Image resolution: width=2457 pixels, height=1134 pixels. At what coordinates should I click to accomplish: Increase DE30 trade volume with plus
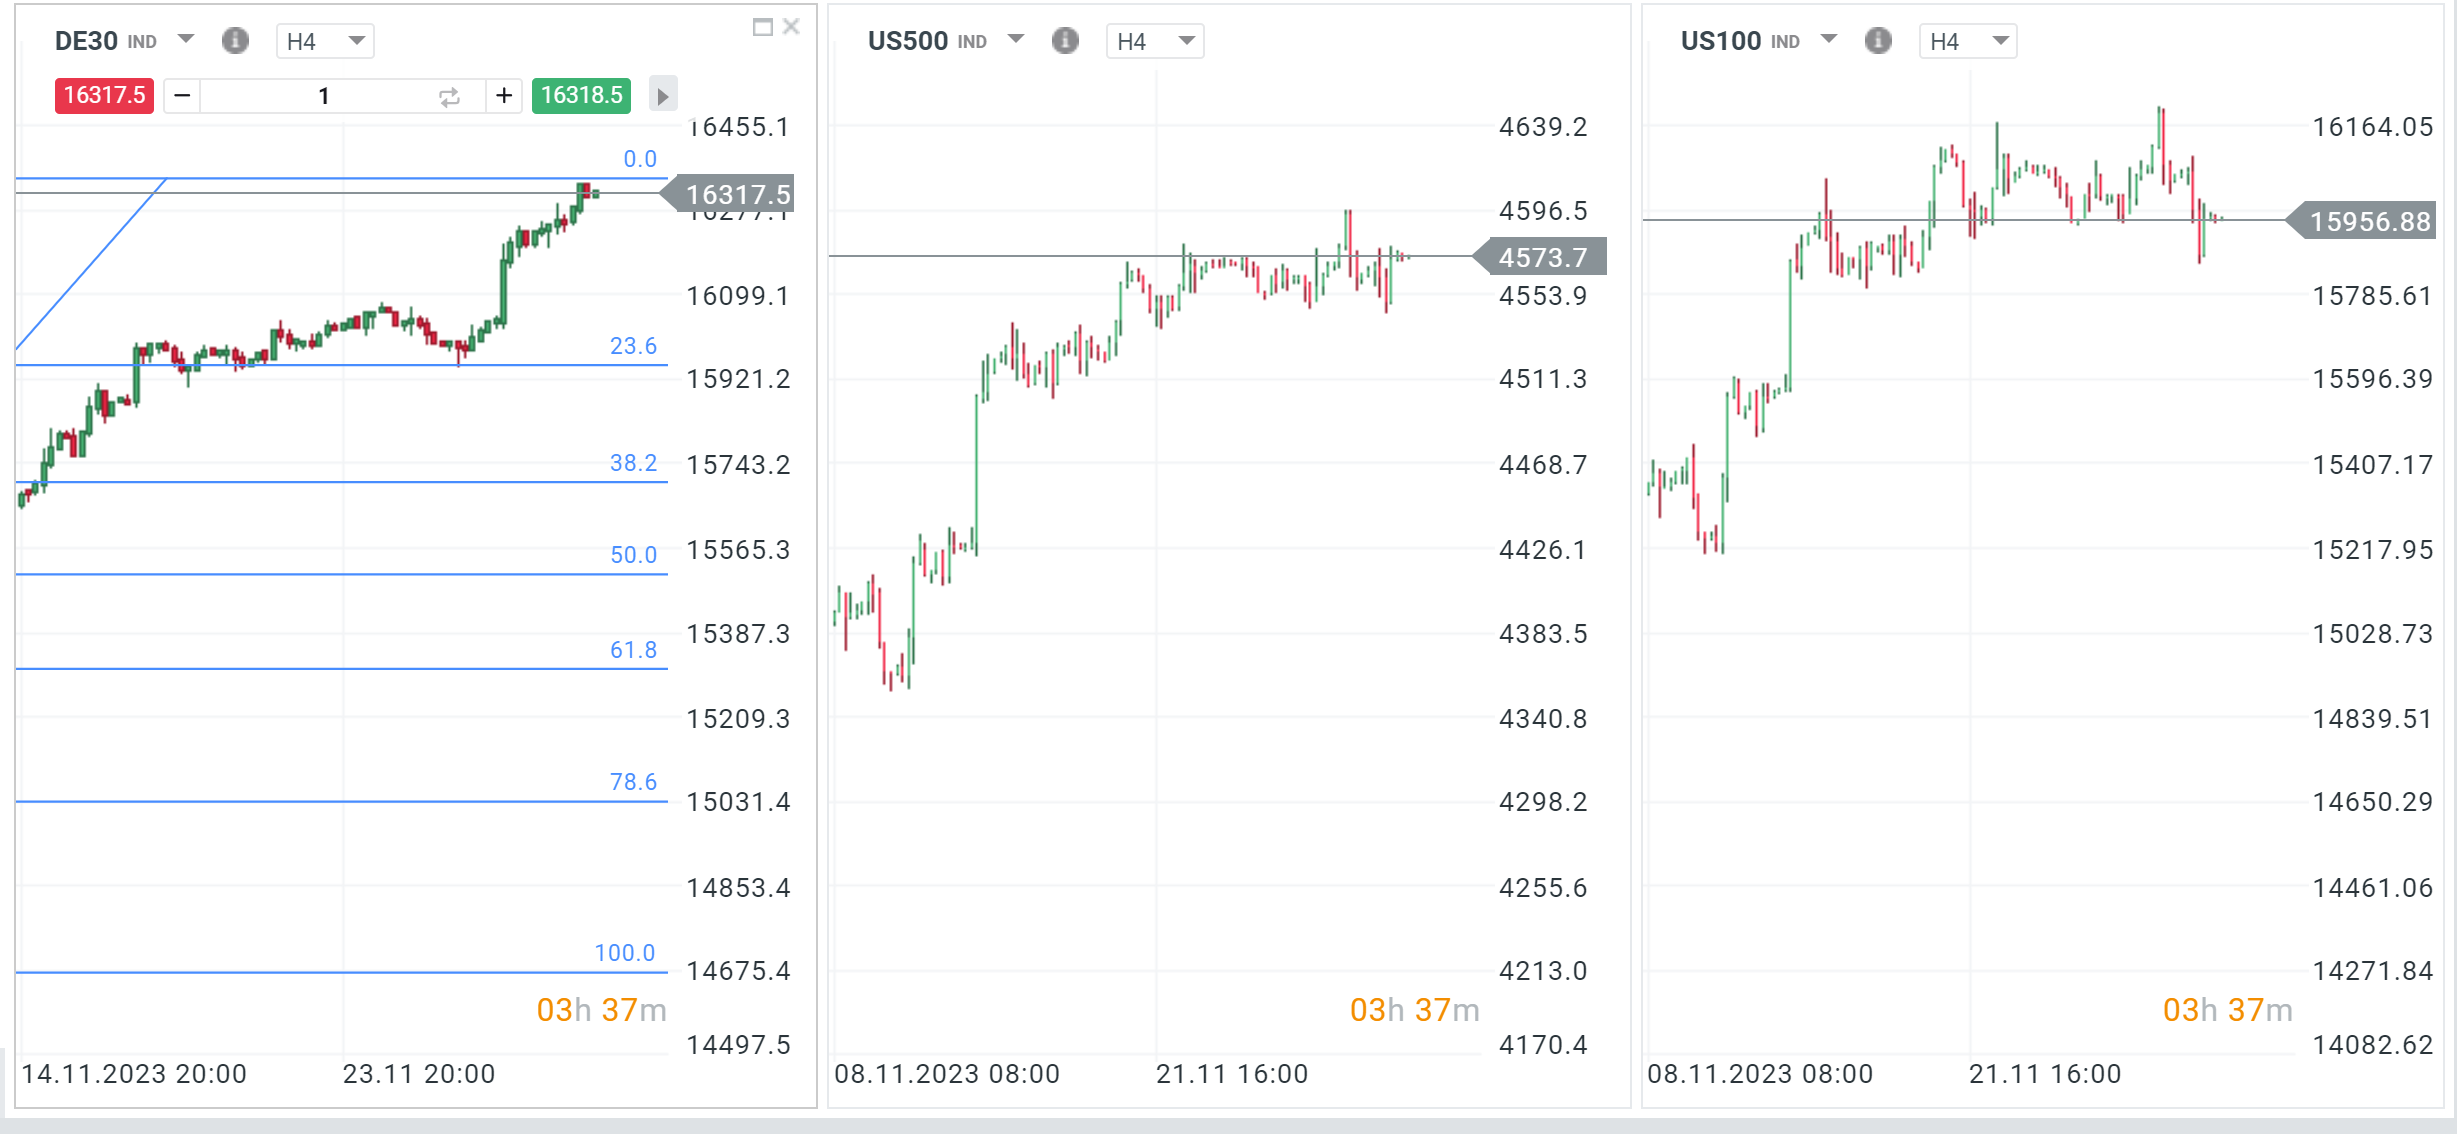click(x=504, y=96)
